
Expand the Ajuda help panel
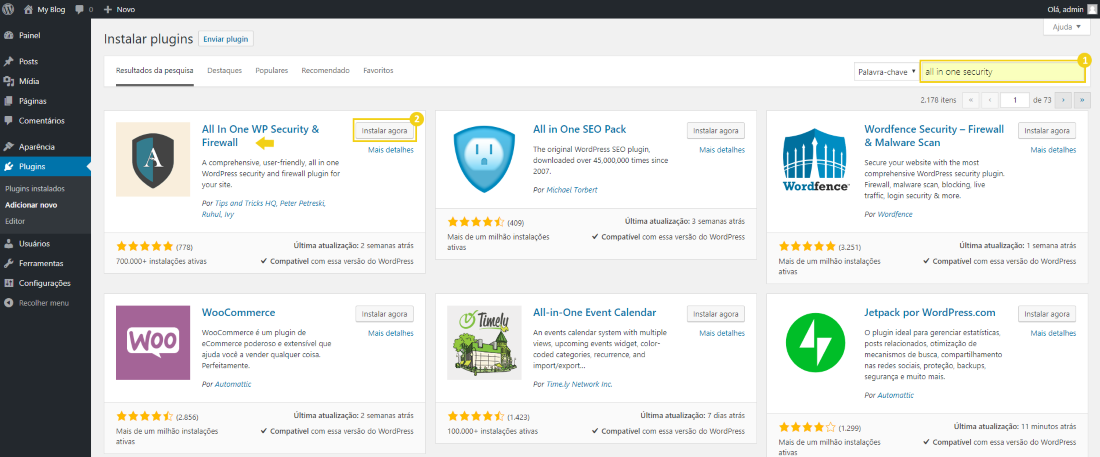(1067, 27)
